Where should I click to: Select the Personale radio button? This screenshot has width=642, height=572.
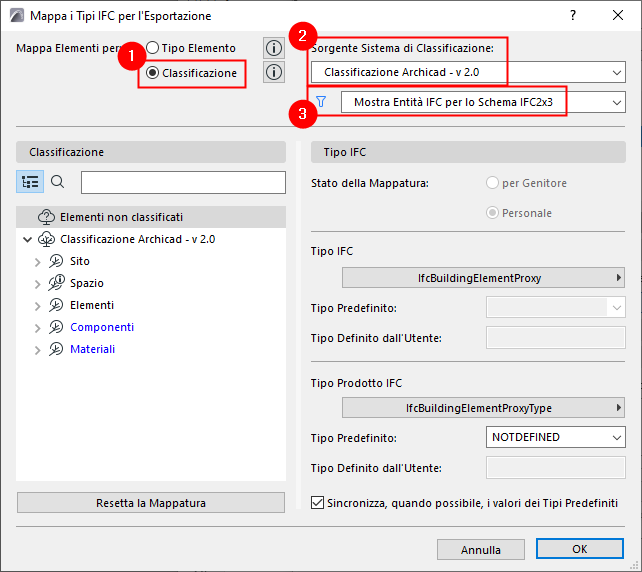(x=492, y=213)
